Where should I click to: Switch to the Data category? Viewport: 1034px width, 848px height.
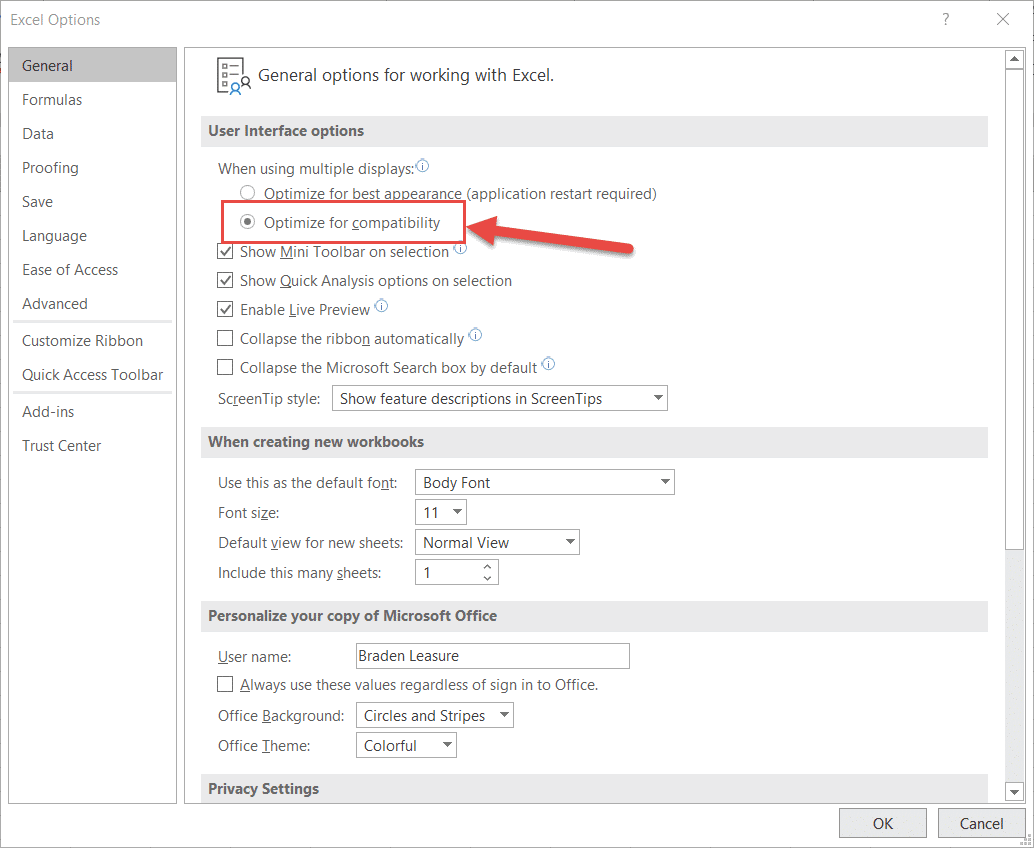[x=92, y=134]
